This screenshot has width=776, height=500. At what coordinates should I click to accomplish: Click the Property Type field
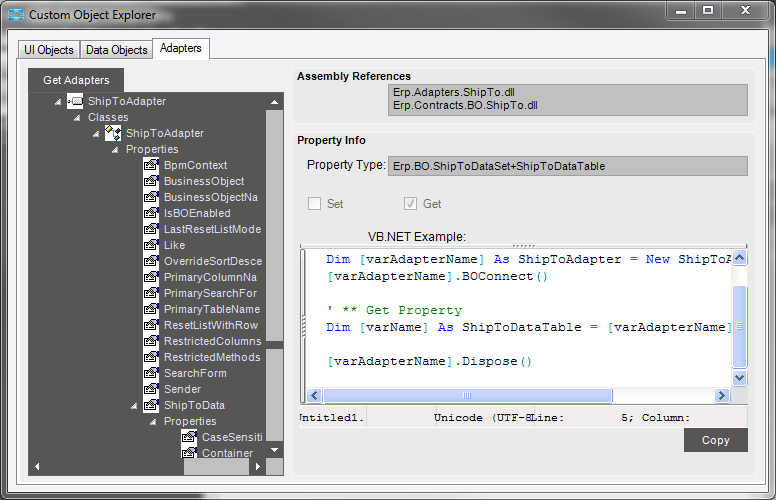pyautogui.click(x=568, y=166)
